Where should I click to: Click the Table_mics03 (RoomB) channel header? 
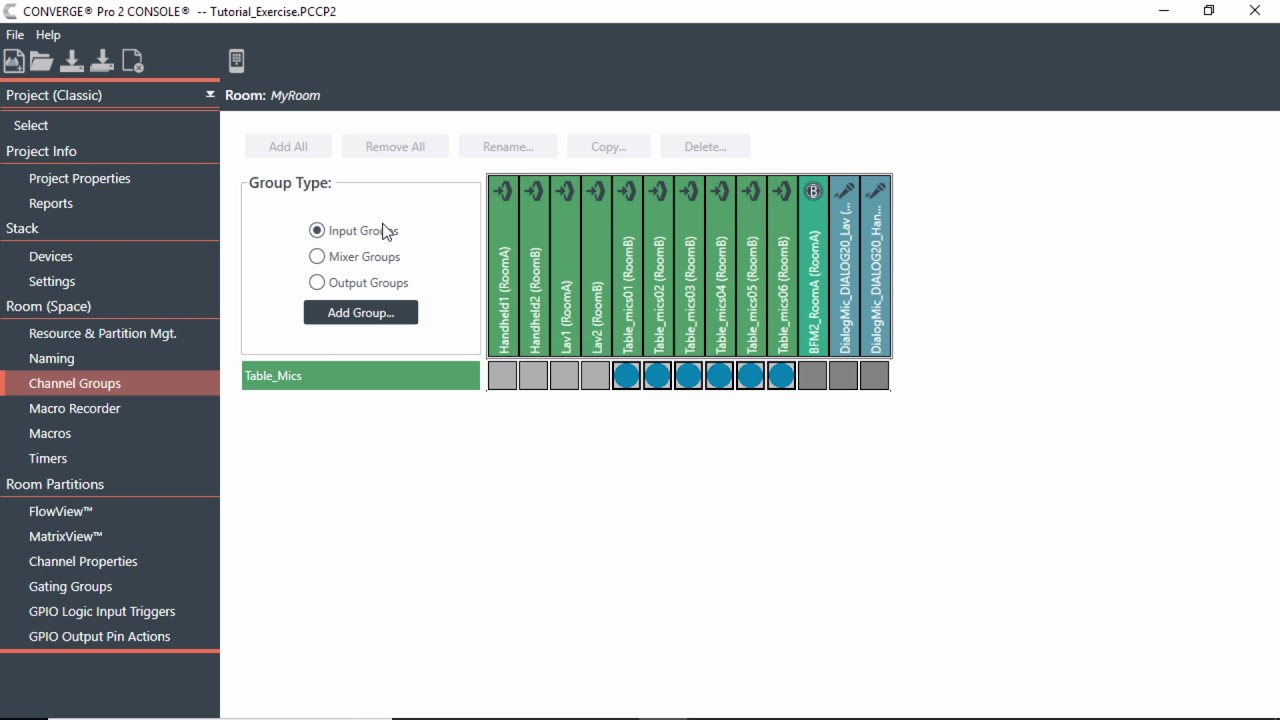pos(689,266)
